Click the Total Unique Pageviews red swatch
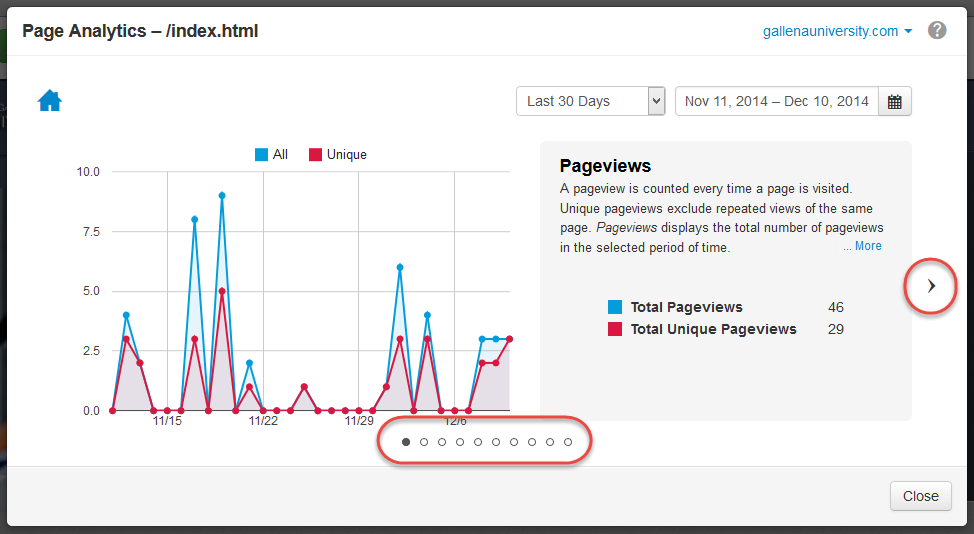Image resolution: width=974 pixels, height=534 pixels. point(615,329)
